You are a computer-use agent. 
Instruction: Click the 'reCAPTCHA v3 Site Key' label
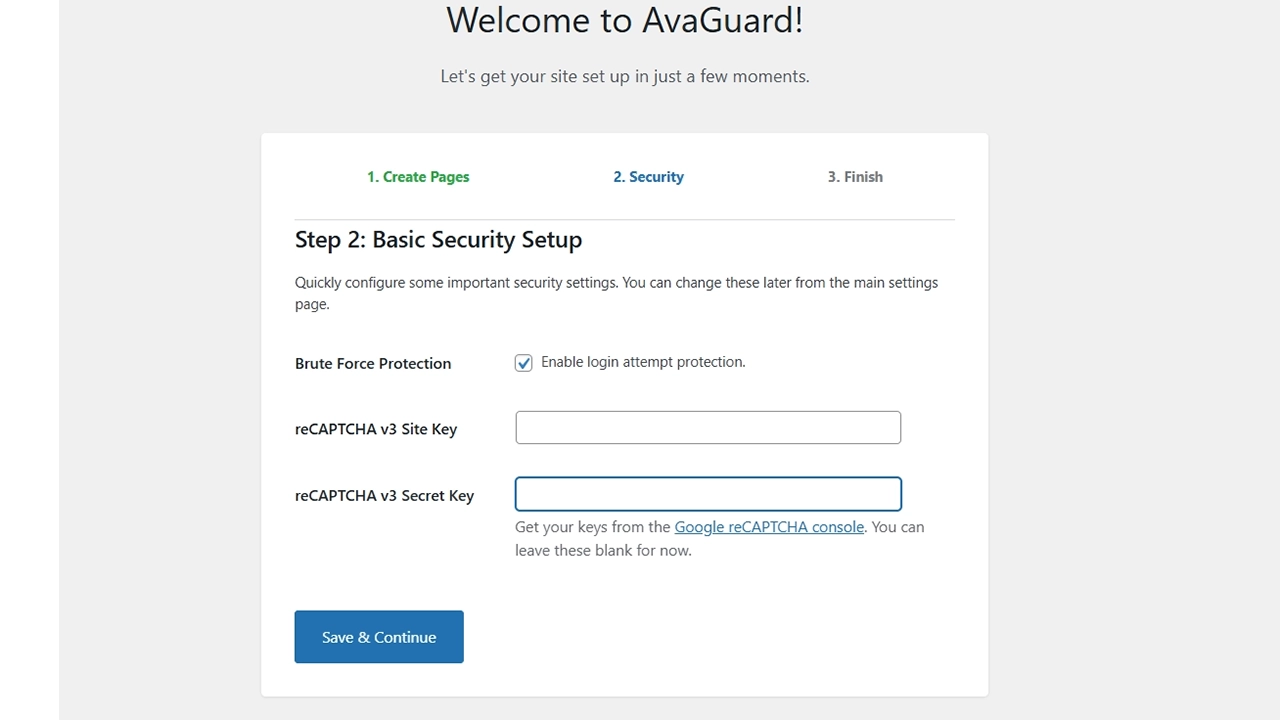[x=376, y=430]
